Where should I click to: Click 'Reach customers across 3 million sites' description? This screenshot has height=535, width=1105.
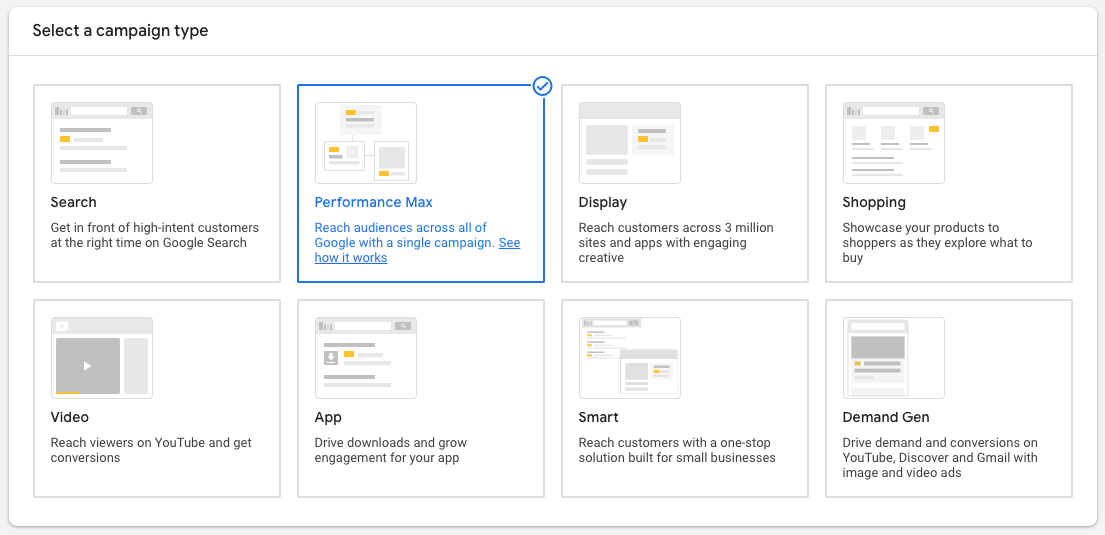tap(676, 242)
